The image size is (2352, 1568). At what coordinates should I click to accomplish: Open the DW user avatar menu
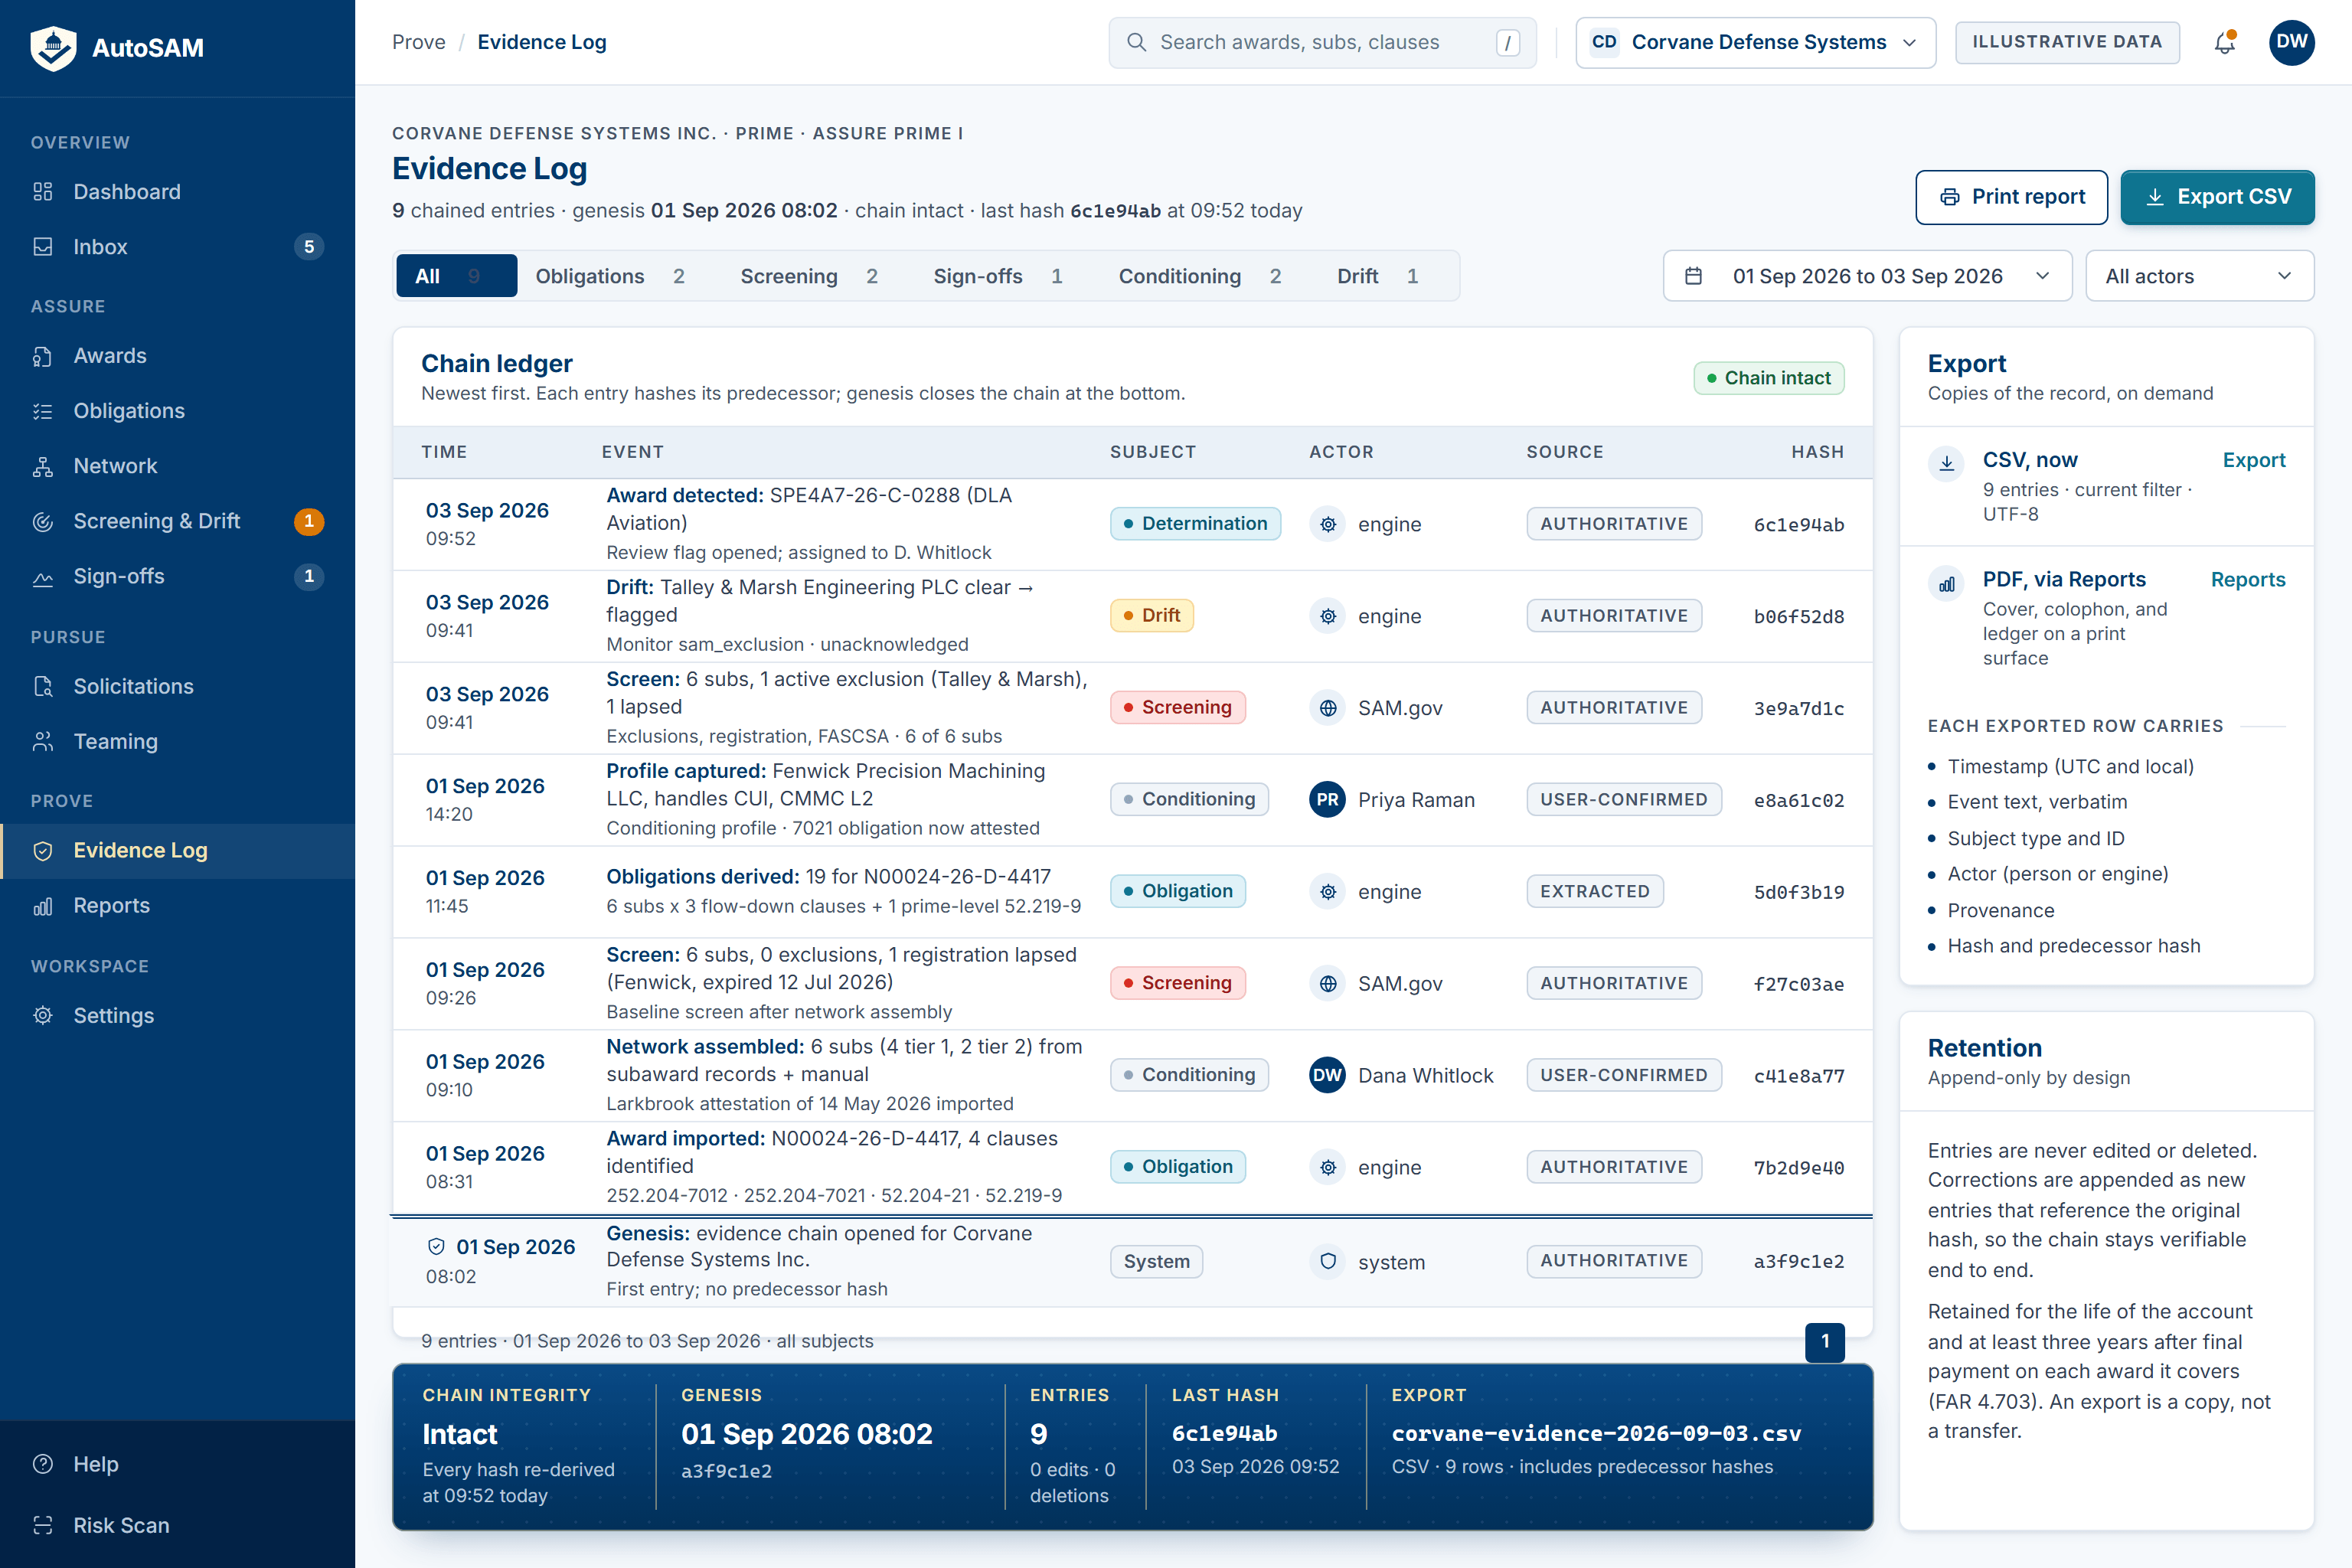coord(2291,42)
